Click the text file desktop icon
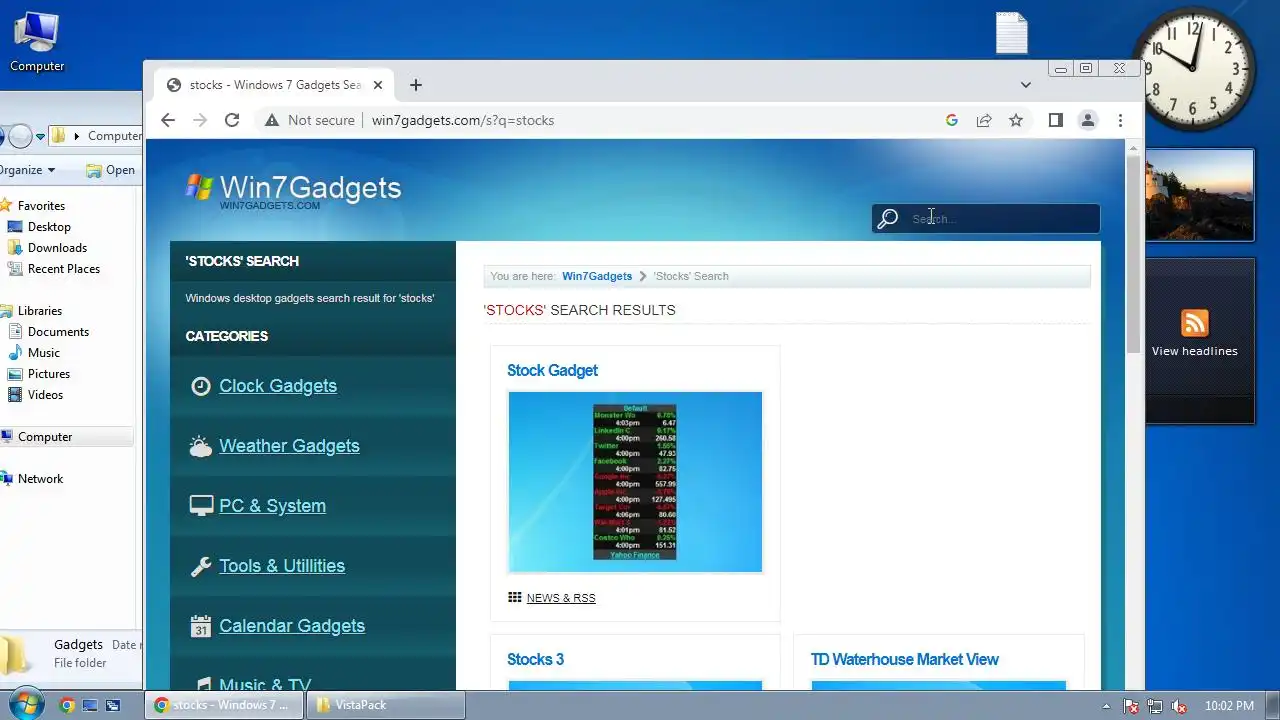The image size is (1280, 720). click(1012, 33)
